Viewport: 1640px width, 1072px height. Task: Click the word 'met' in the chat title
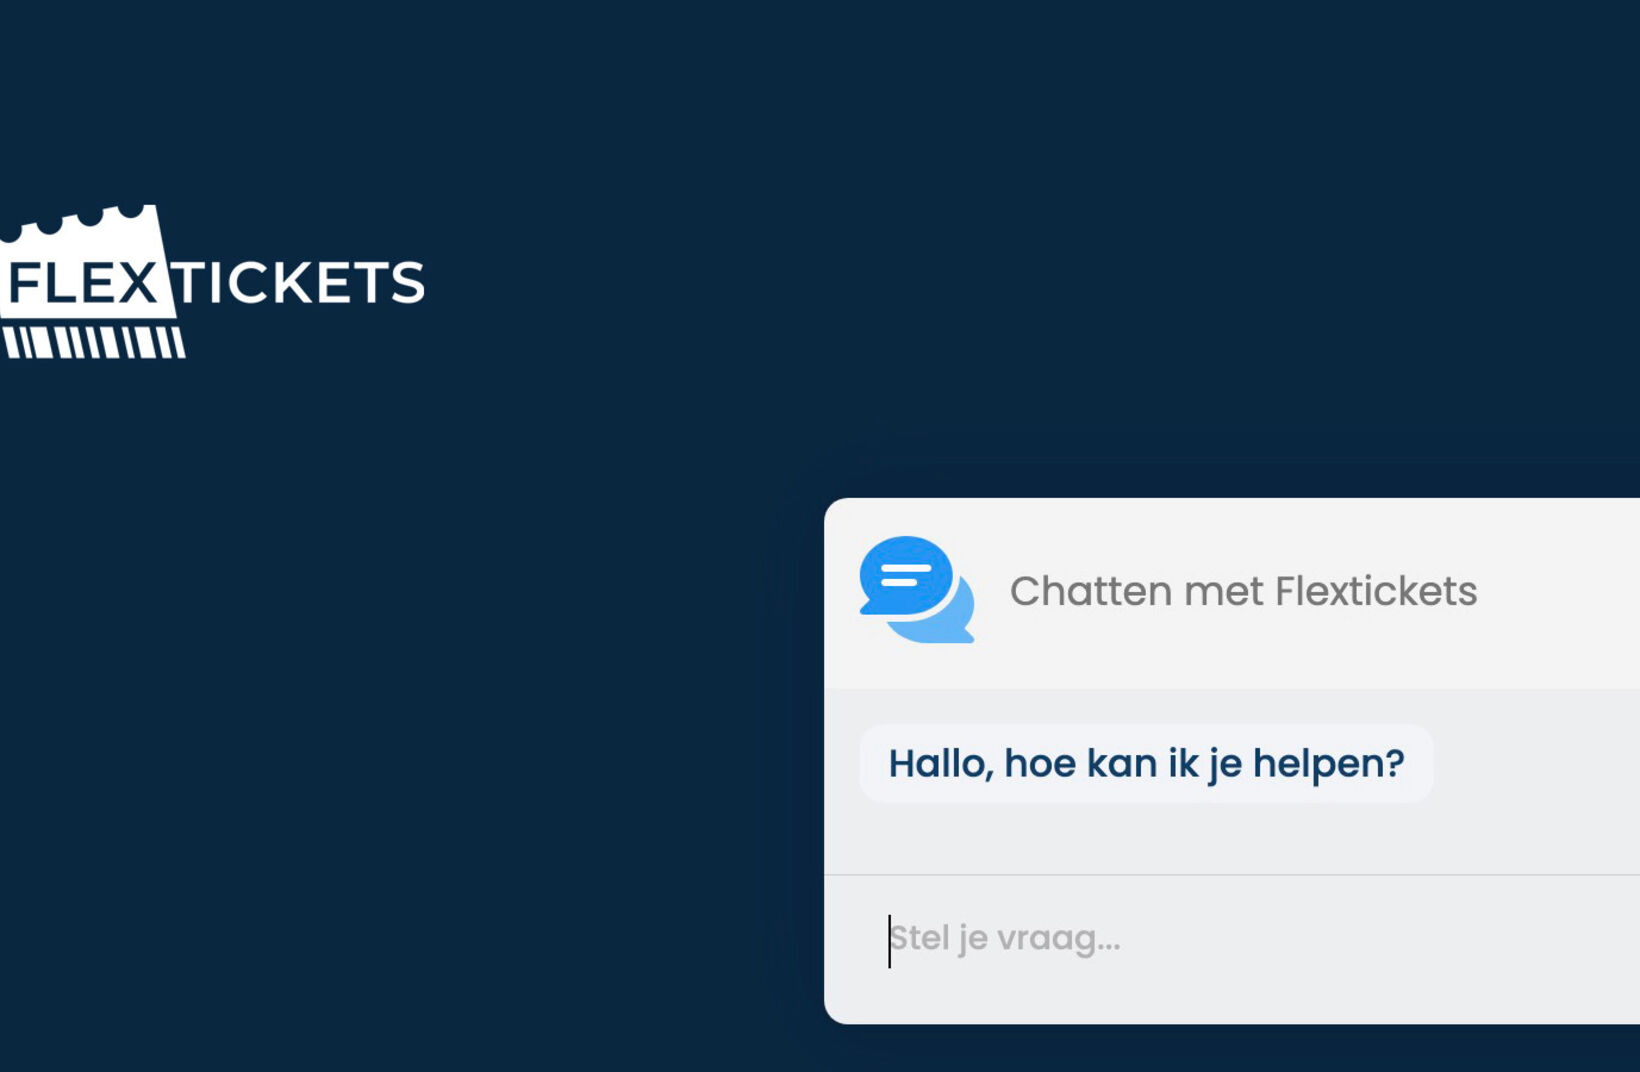1223,591
